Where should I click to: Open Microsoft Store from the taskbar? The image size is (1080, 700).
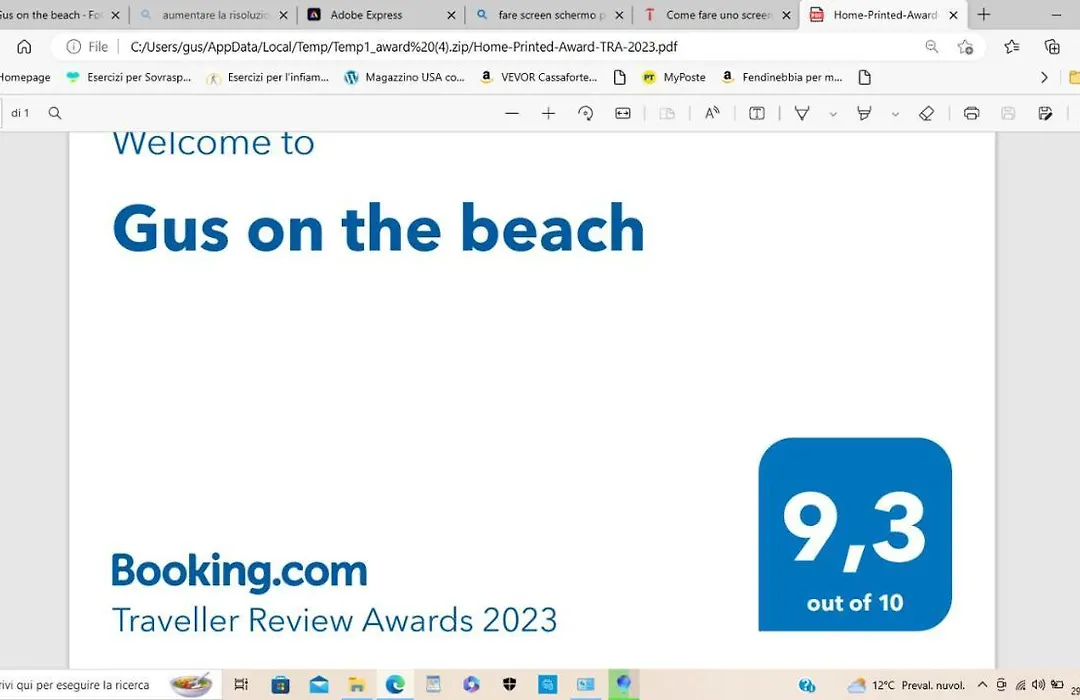[x=280, y=685]
